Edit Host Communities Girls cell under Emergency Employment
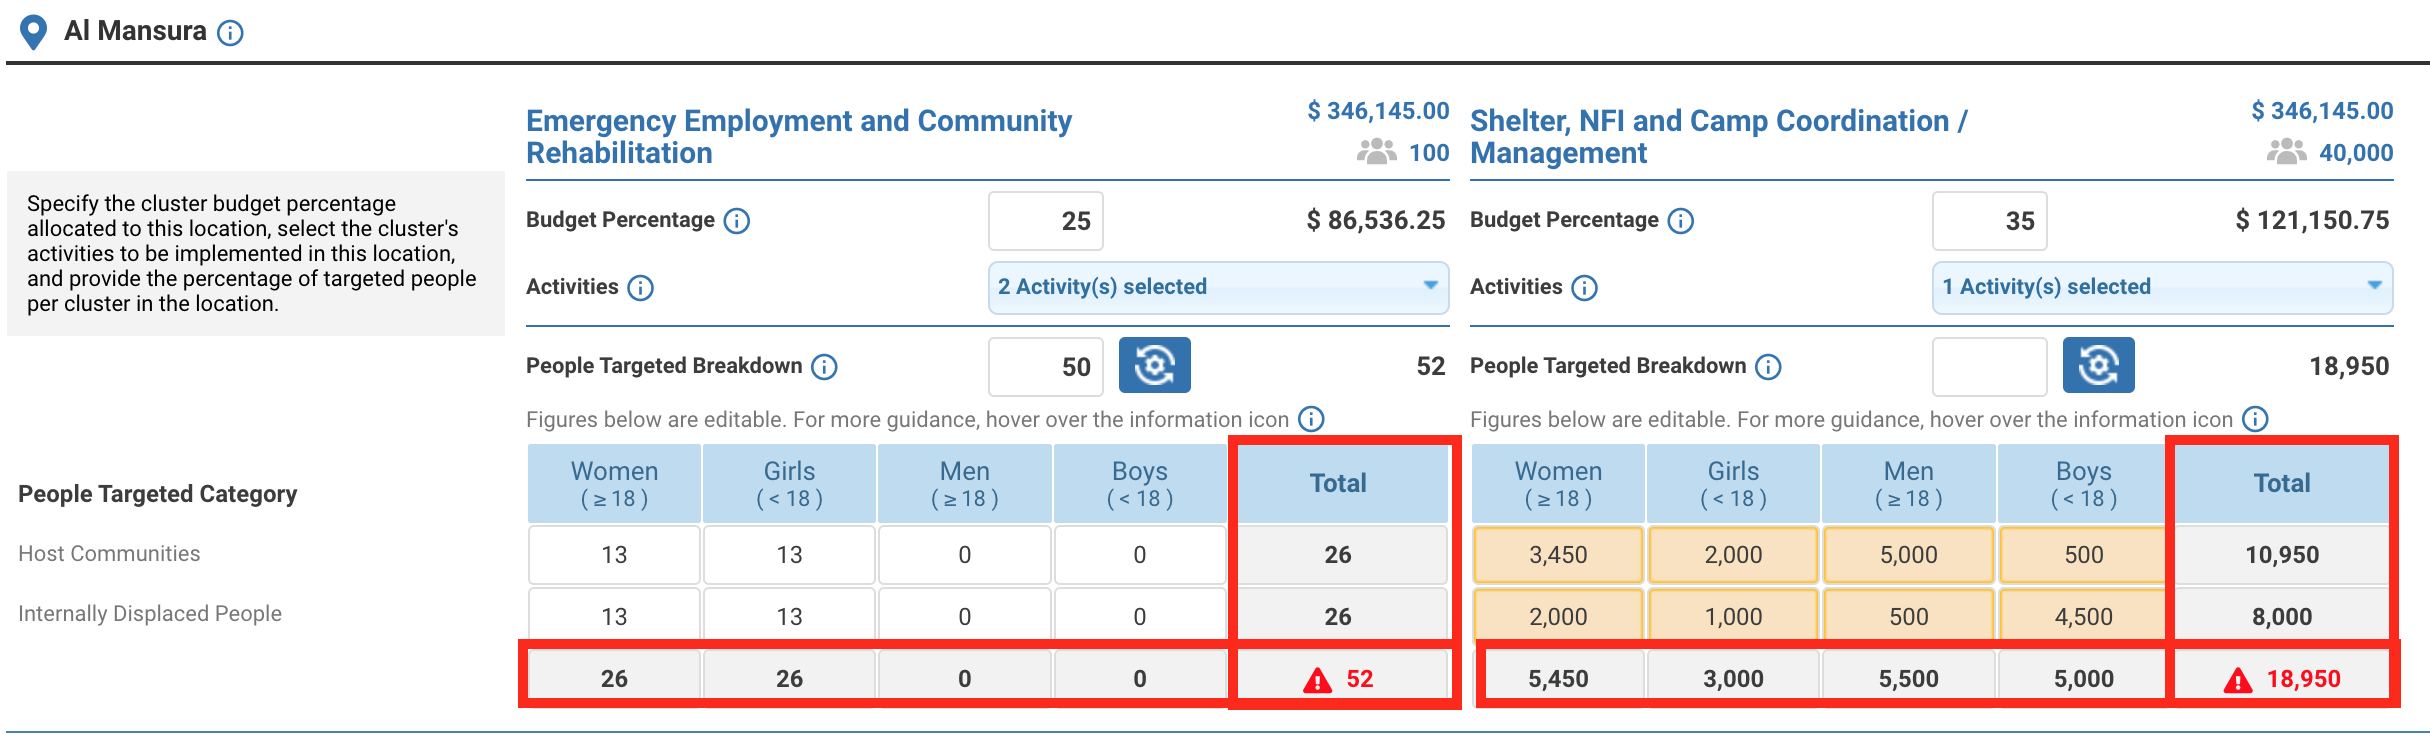The width and height of the screenshot is (2430, 734). coord(789,555)
